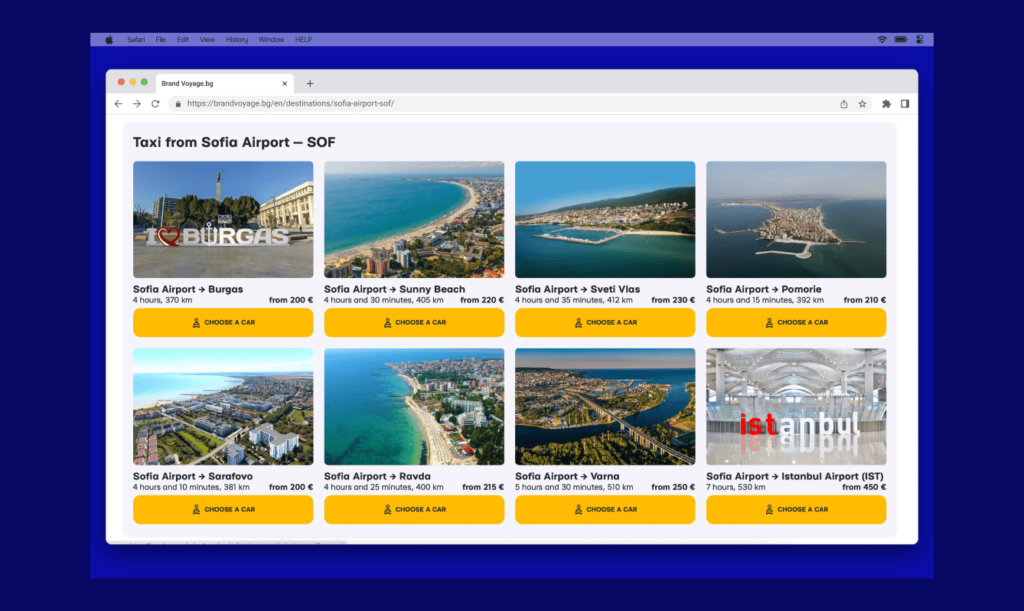Open the Apple menu
Viewport: 1024px width, 611px height.
109,39
